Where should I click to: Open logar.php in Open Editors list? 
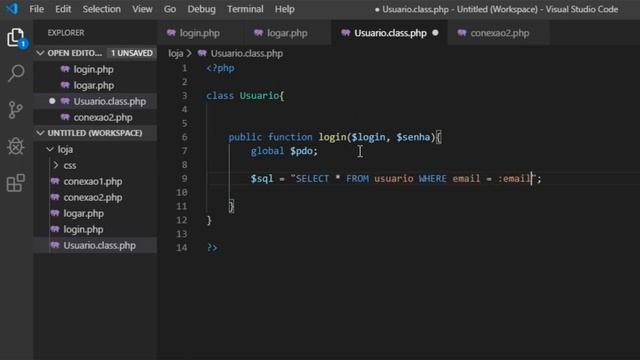(94, 85)
